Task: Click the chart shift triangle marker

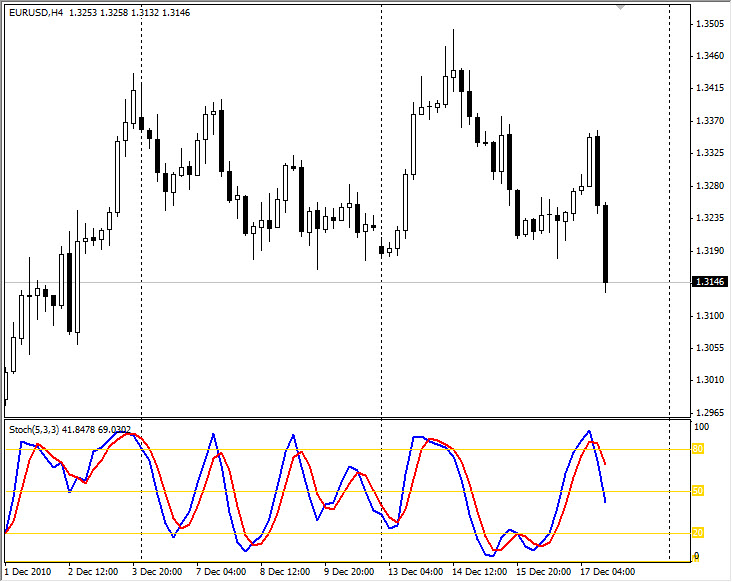Action: pos(620,7)
